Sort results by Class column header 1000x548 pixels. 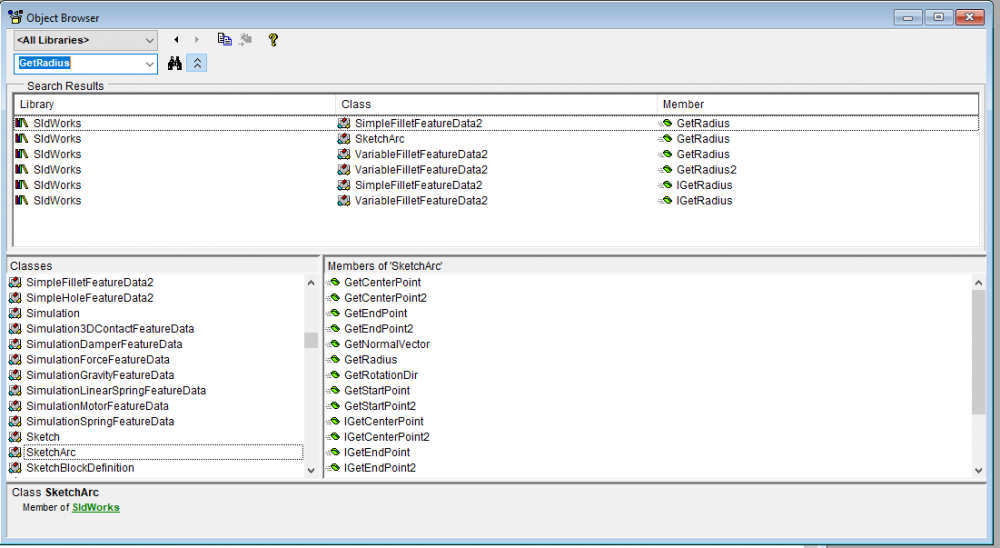(496, 104)
